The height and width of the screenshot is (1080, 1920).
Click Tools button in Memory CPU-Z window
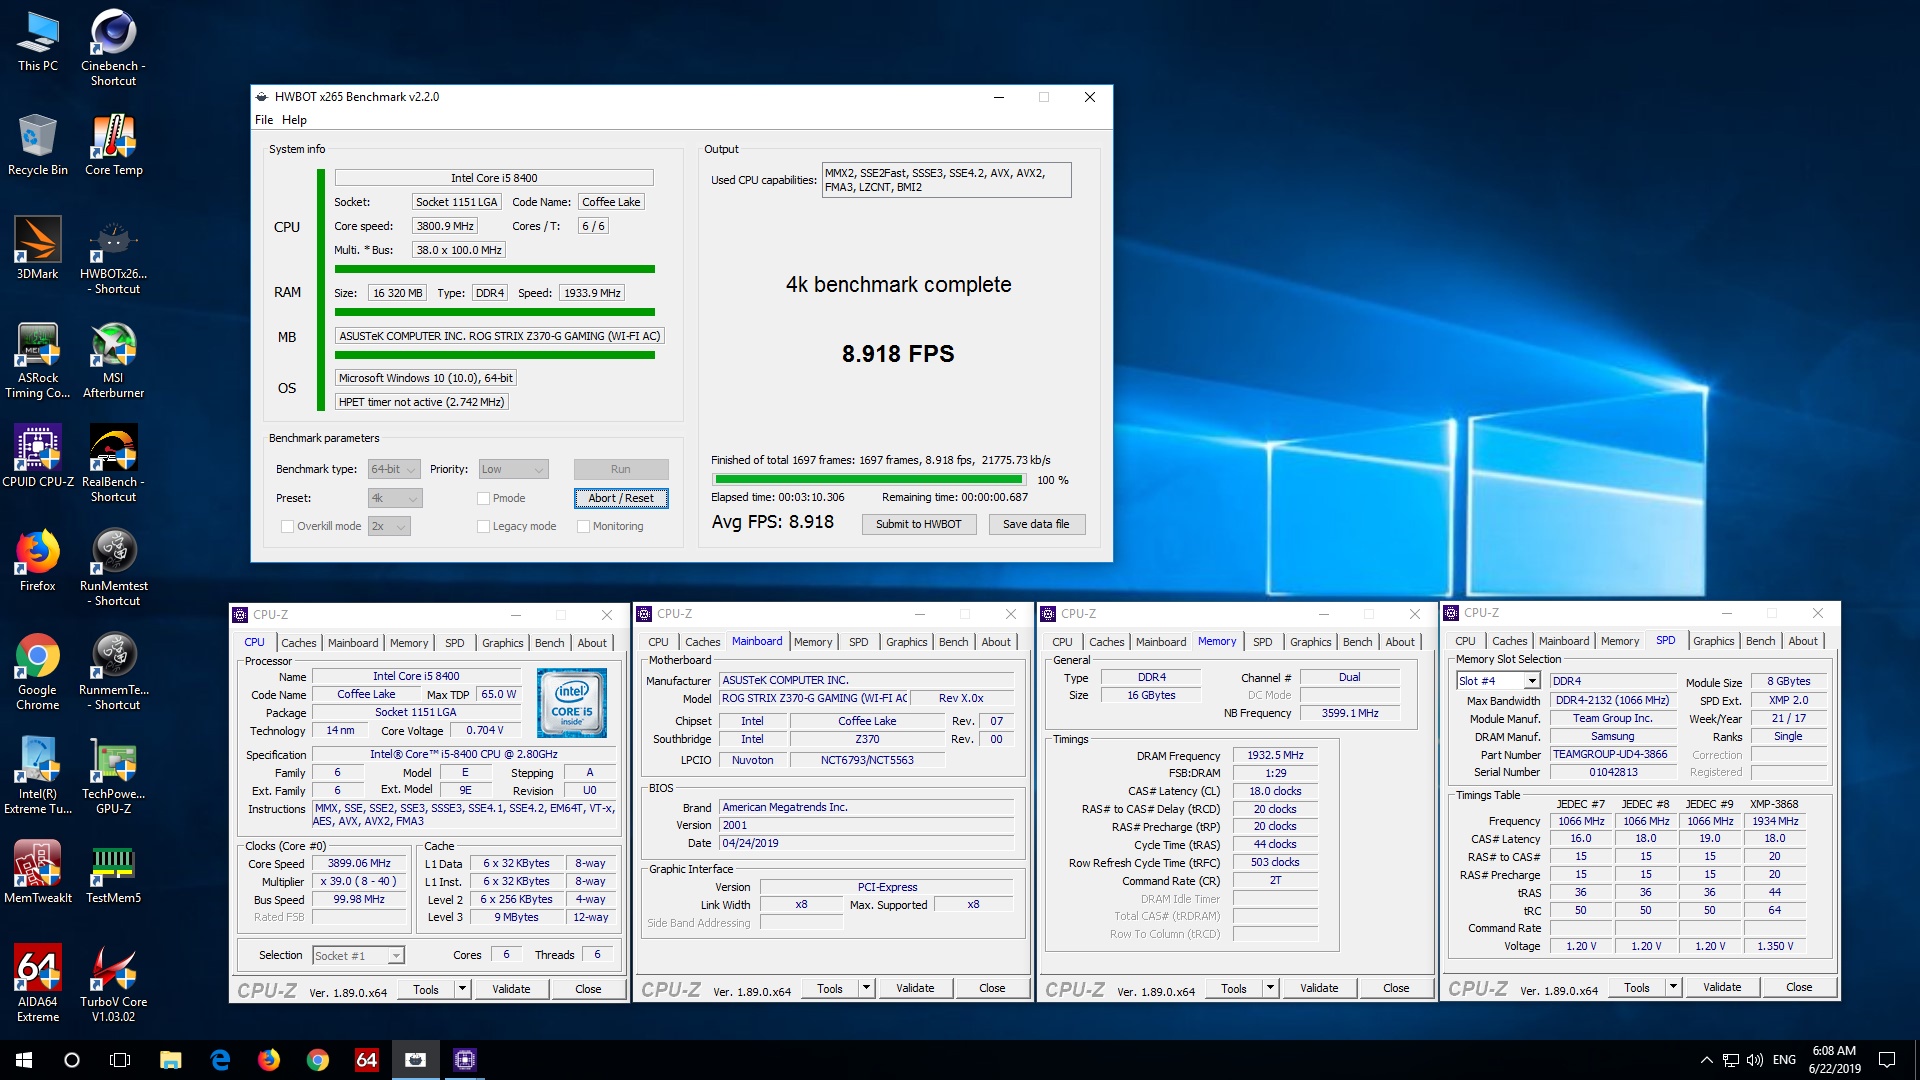pos(1234,988)
